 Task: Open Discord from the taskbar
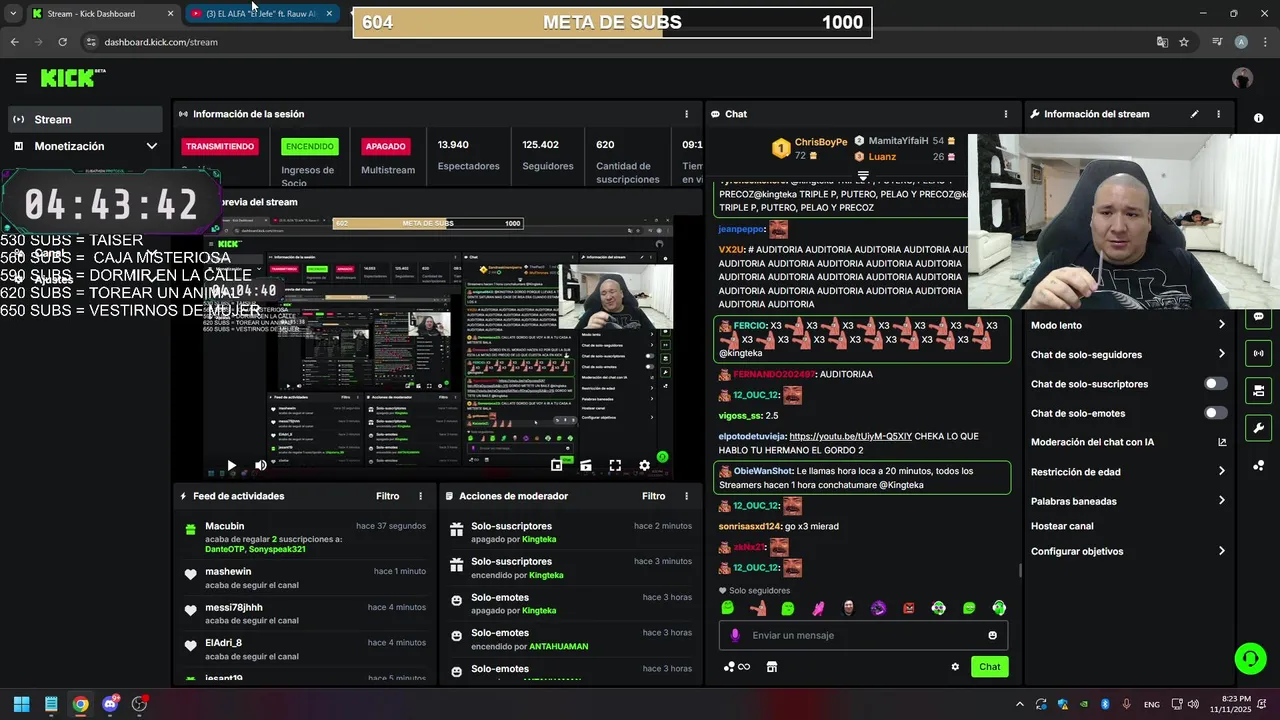(x=110, y=704)
